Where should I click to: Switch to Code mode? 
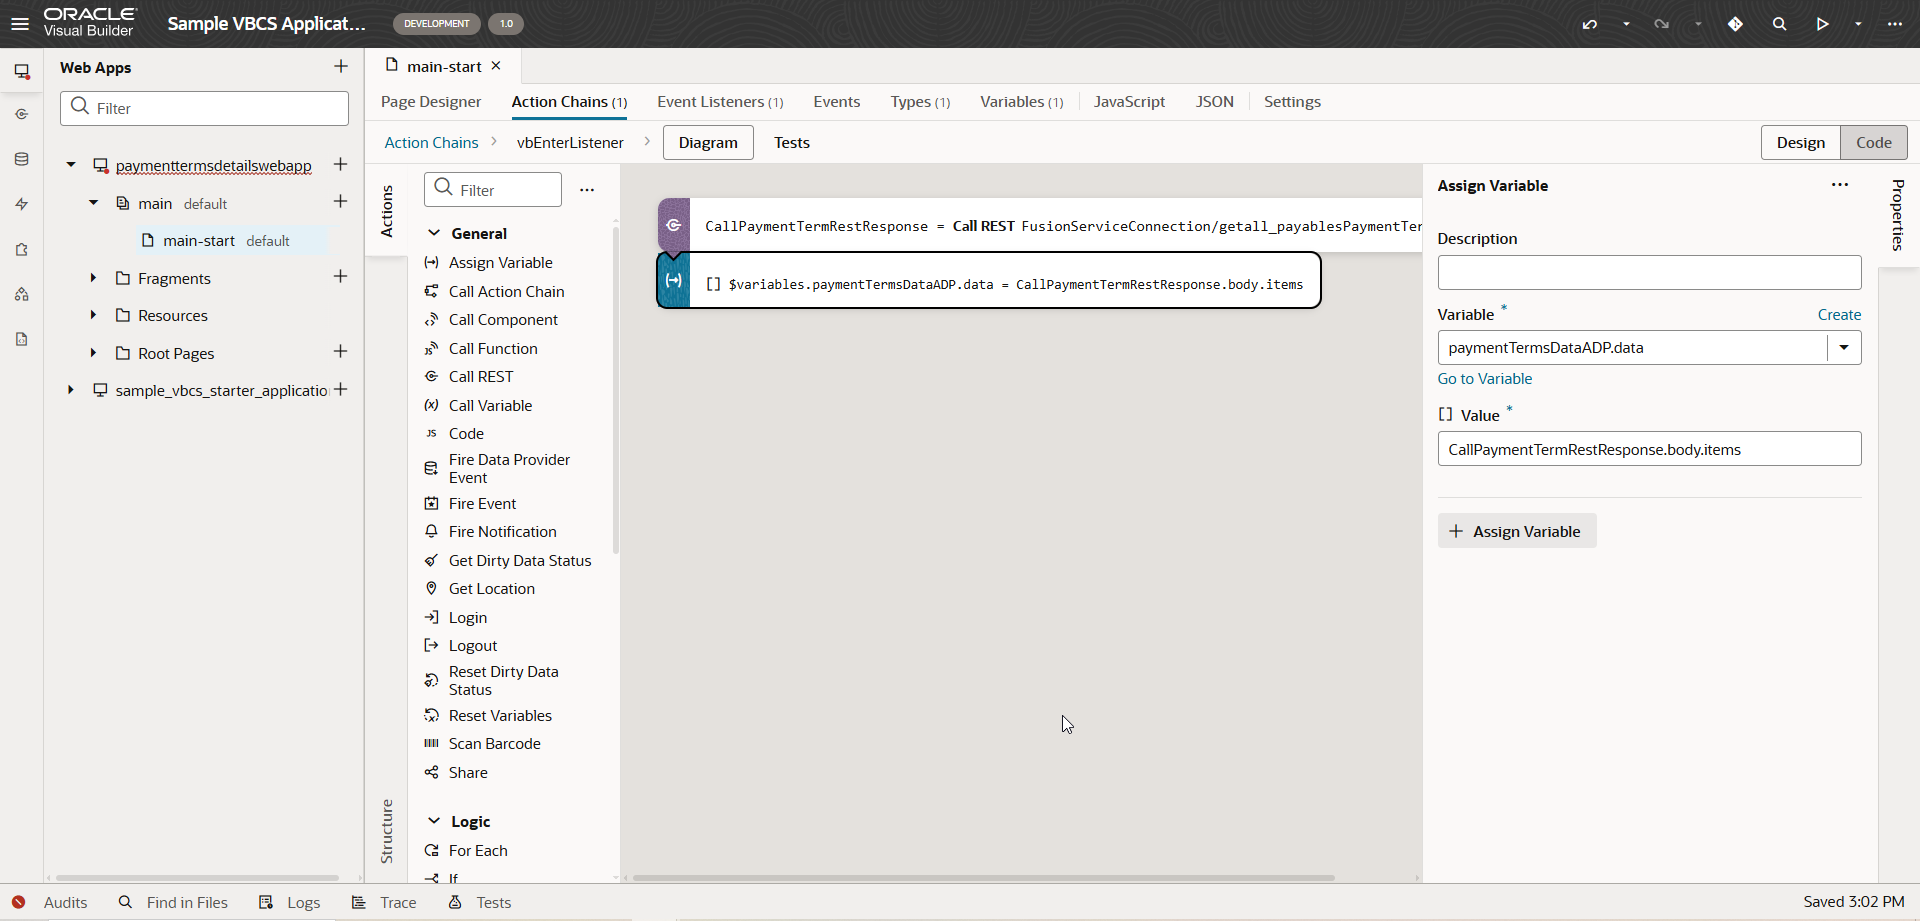point(1873,143)
